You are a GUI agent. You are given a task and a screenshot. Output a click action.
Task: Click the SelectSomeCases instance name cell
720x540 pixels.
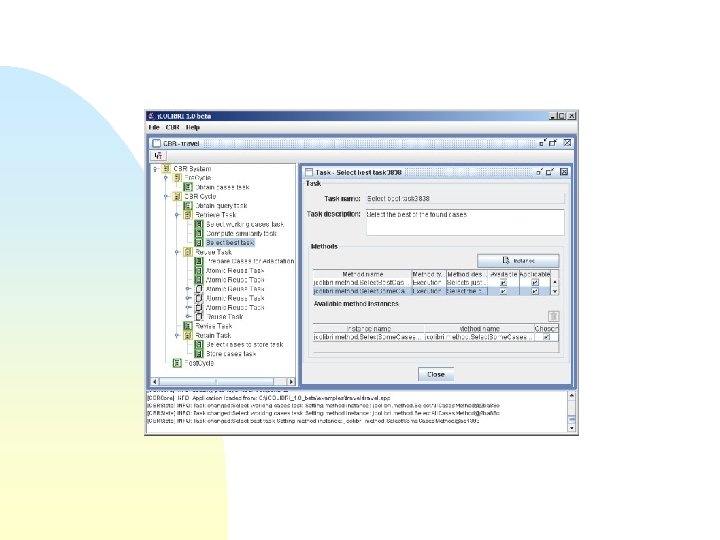click(369, 337)
